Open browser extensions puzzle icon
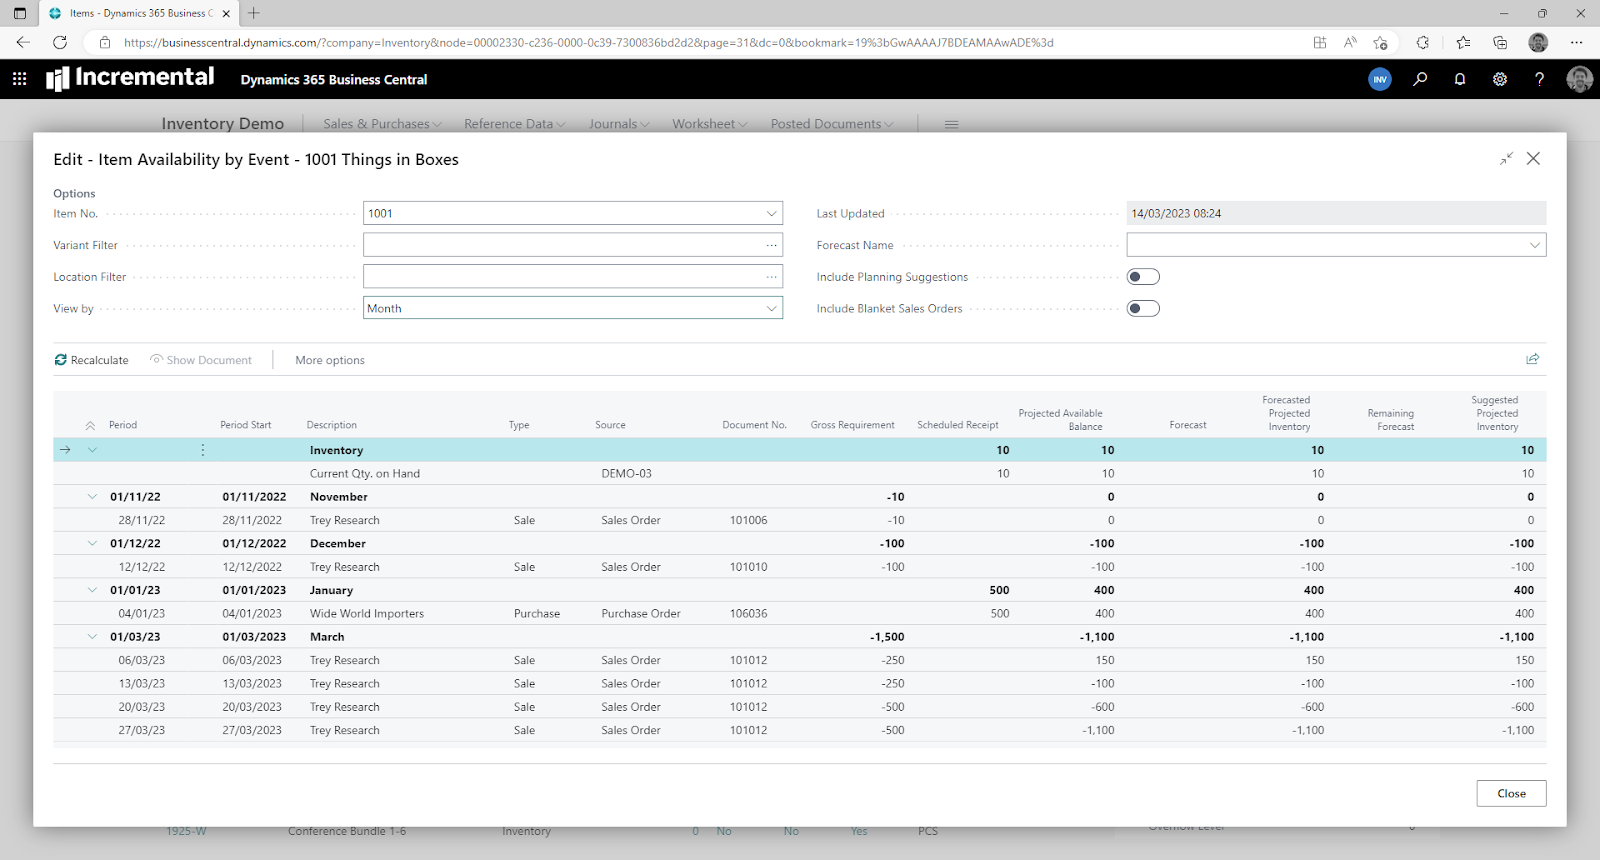This screenshot has height=860, width=1600. (x=1423, y=42)
